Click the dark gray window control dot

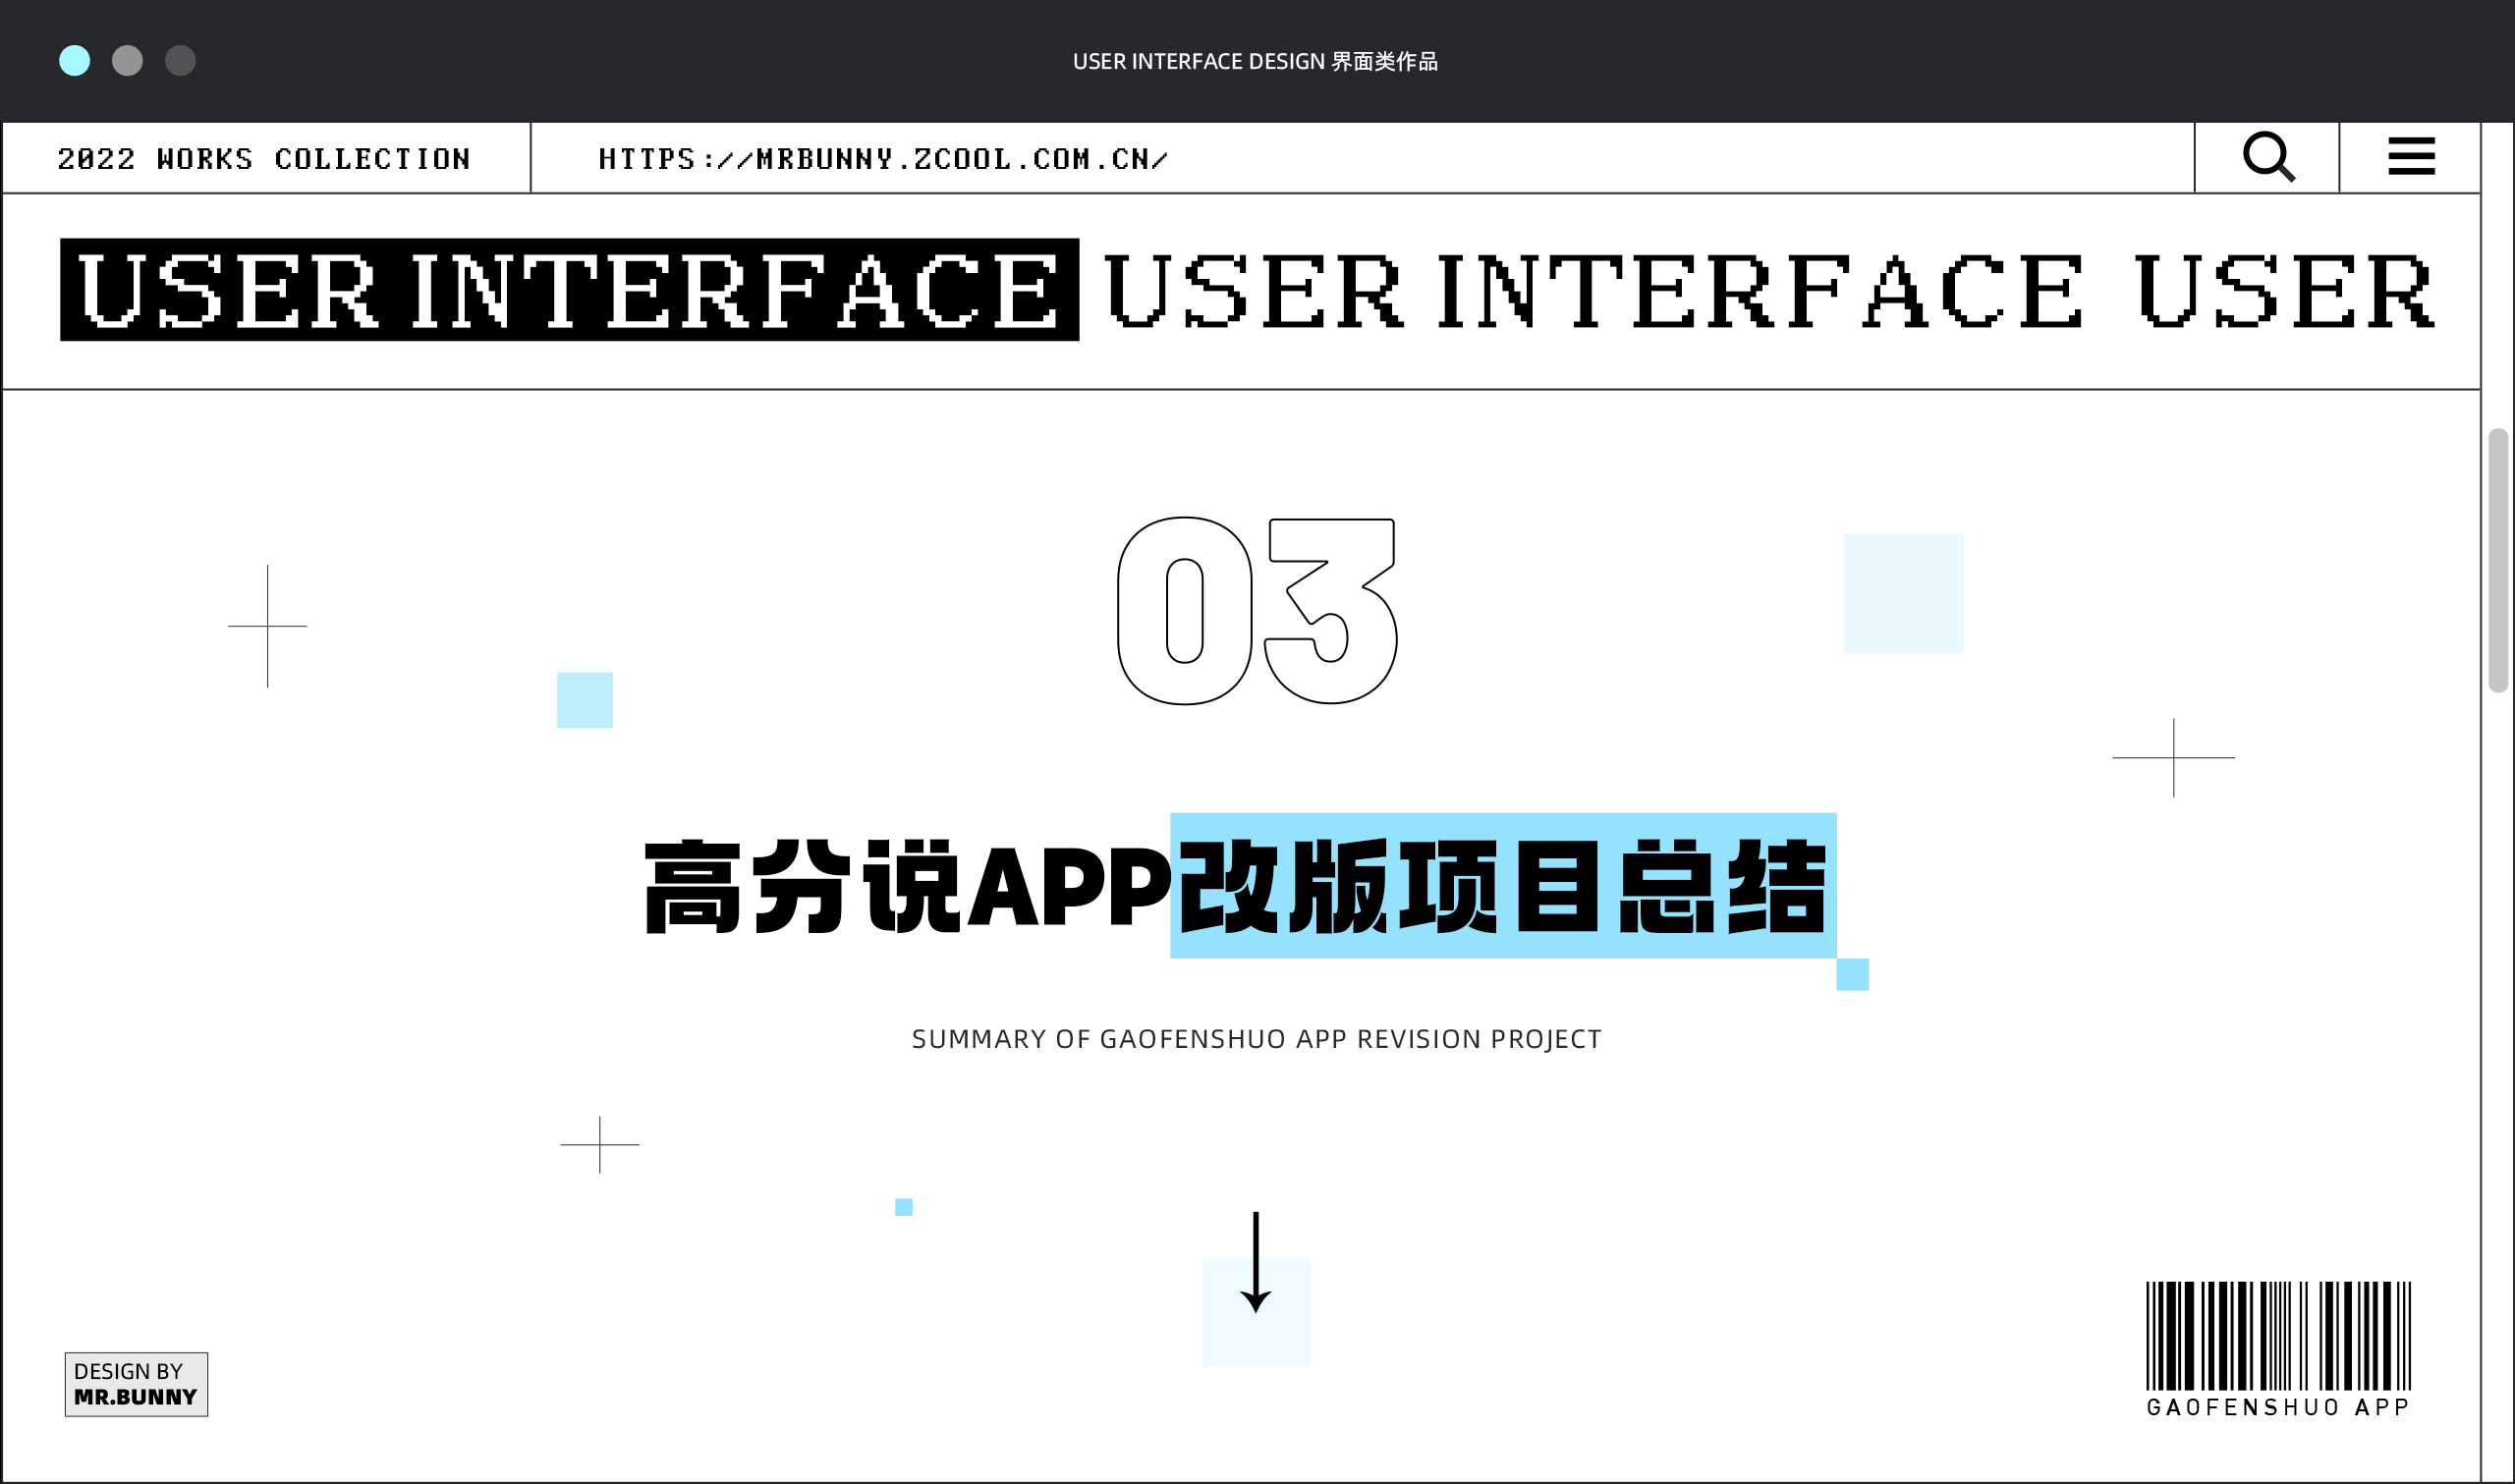pyautogui.click(x=180, y=61)
